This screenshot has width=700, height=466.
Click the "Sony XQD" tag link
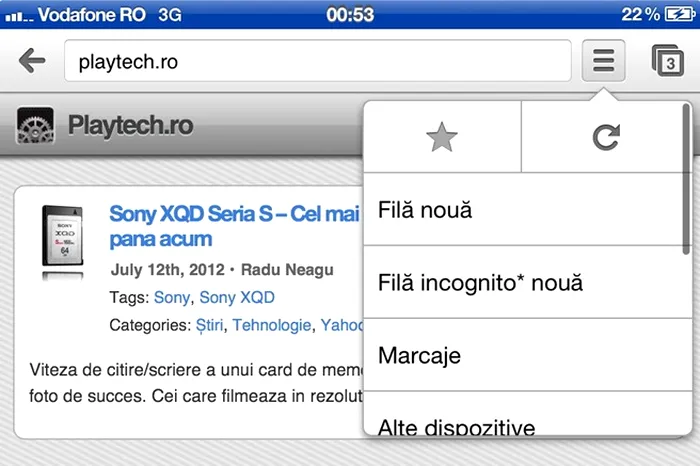(237, 297)
